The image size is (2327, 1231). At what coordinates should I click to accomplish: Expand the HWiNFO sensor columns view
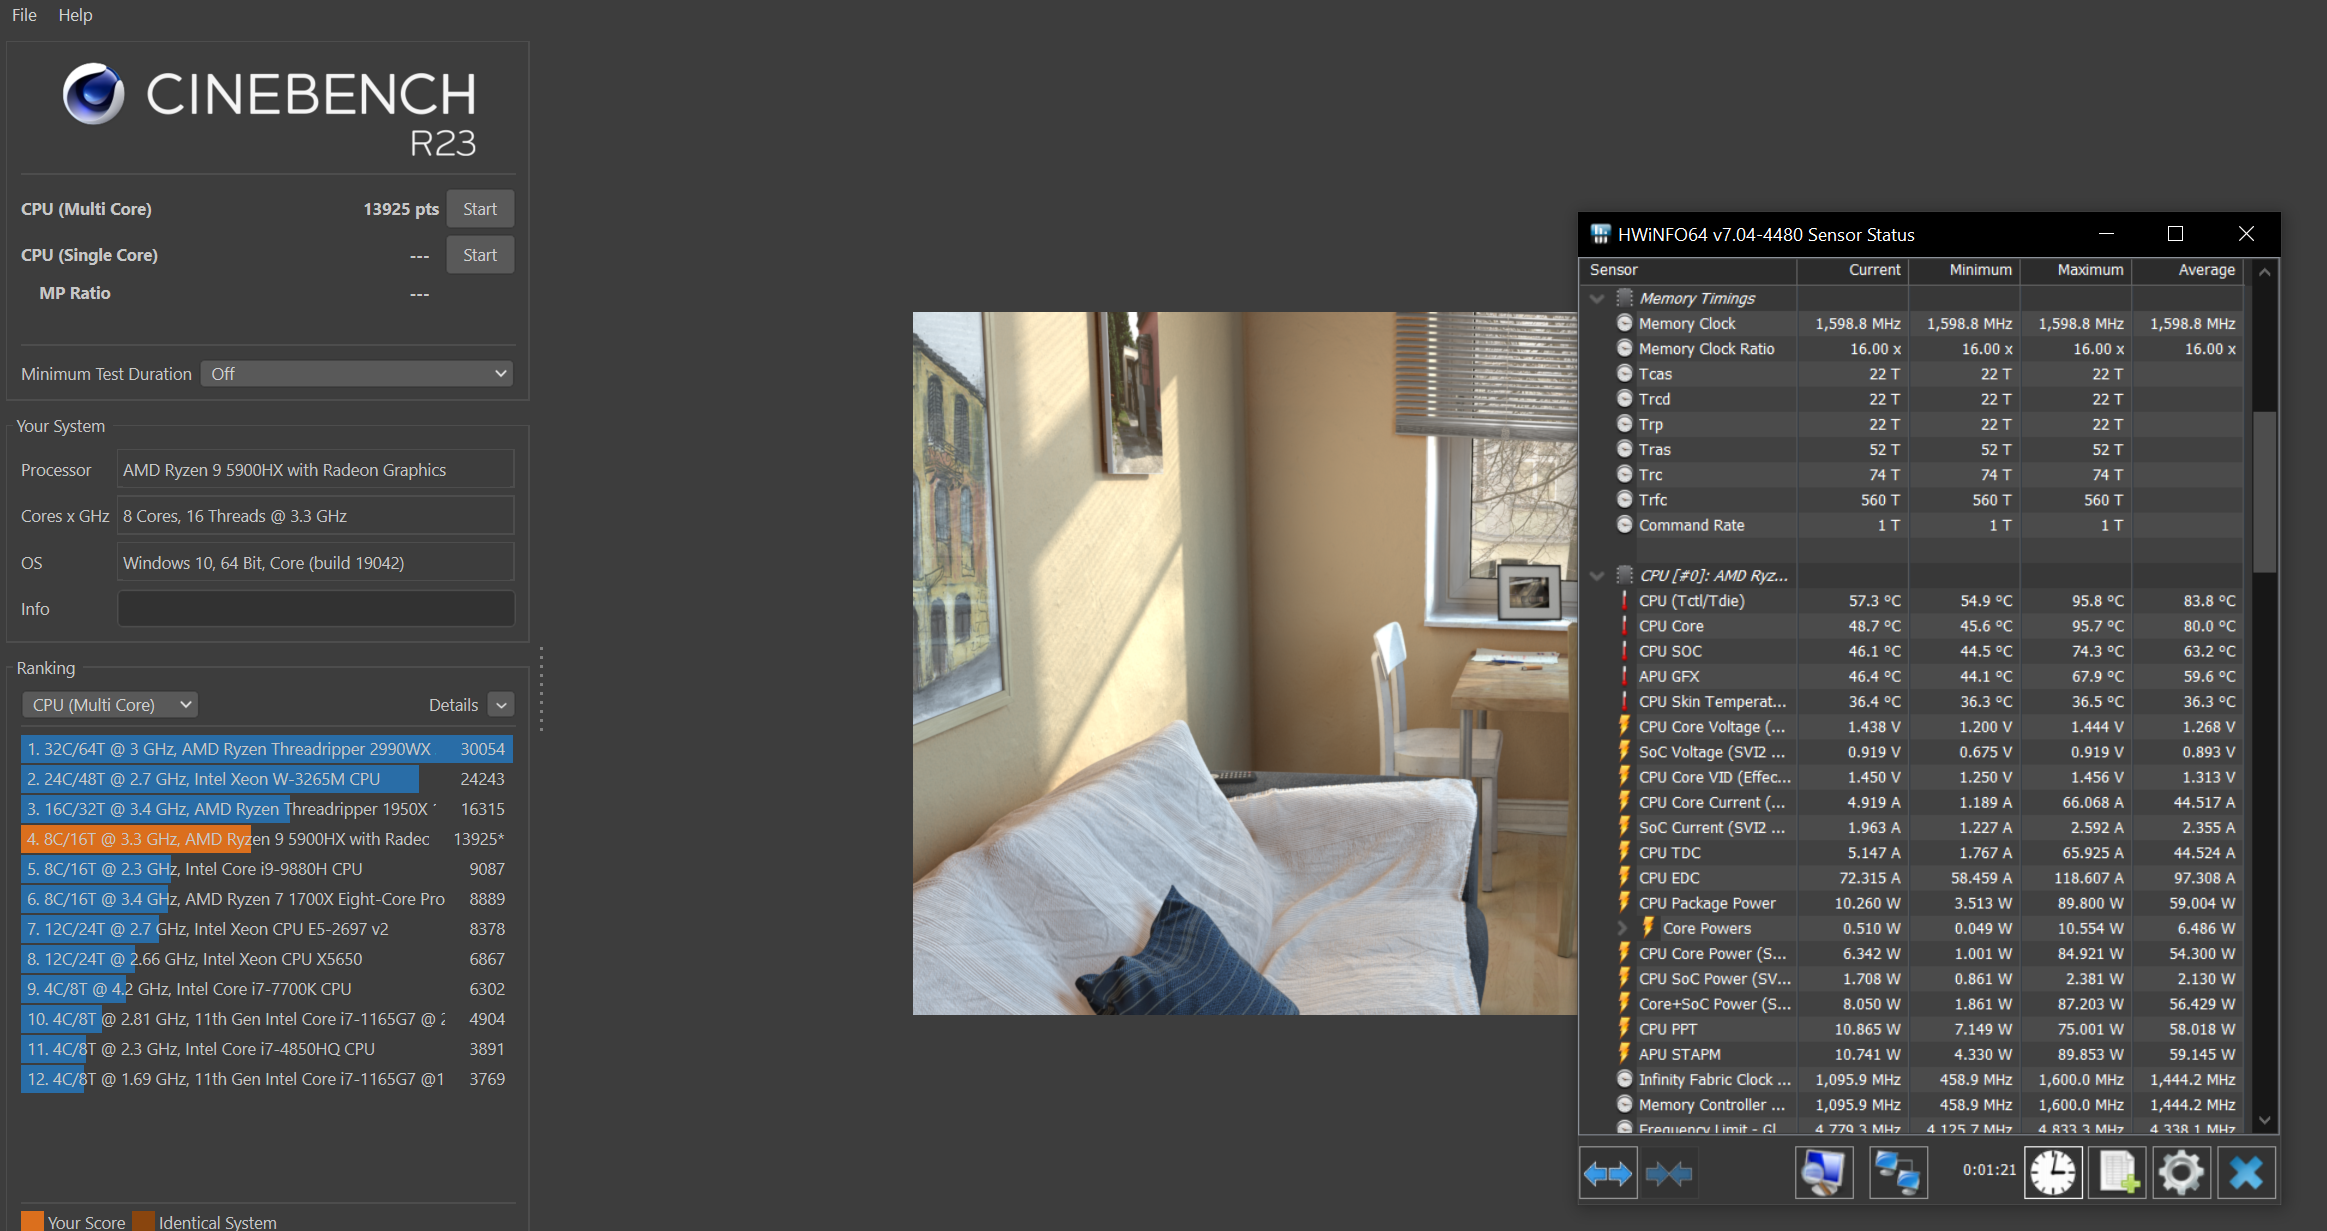tap(1608, 1172)
